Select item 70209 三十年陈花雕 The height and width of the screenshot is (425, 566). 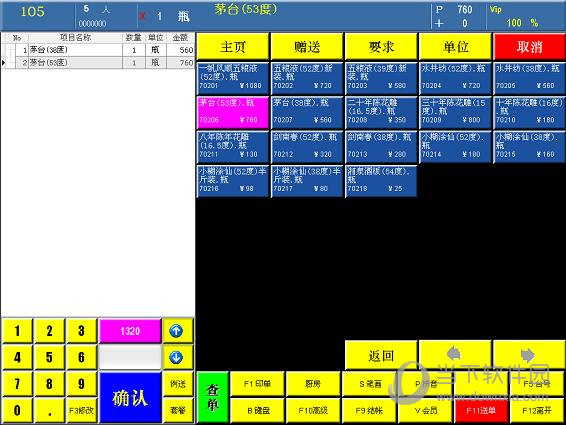pyautogui.click(x=456, y=112)
